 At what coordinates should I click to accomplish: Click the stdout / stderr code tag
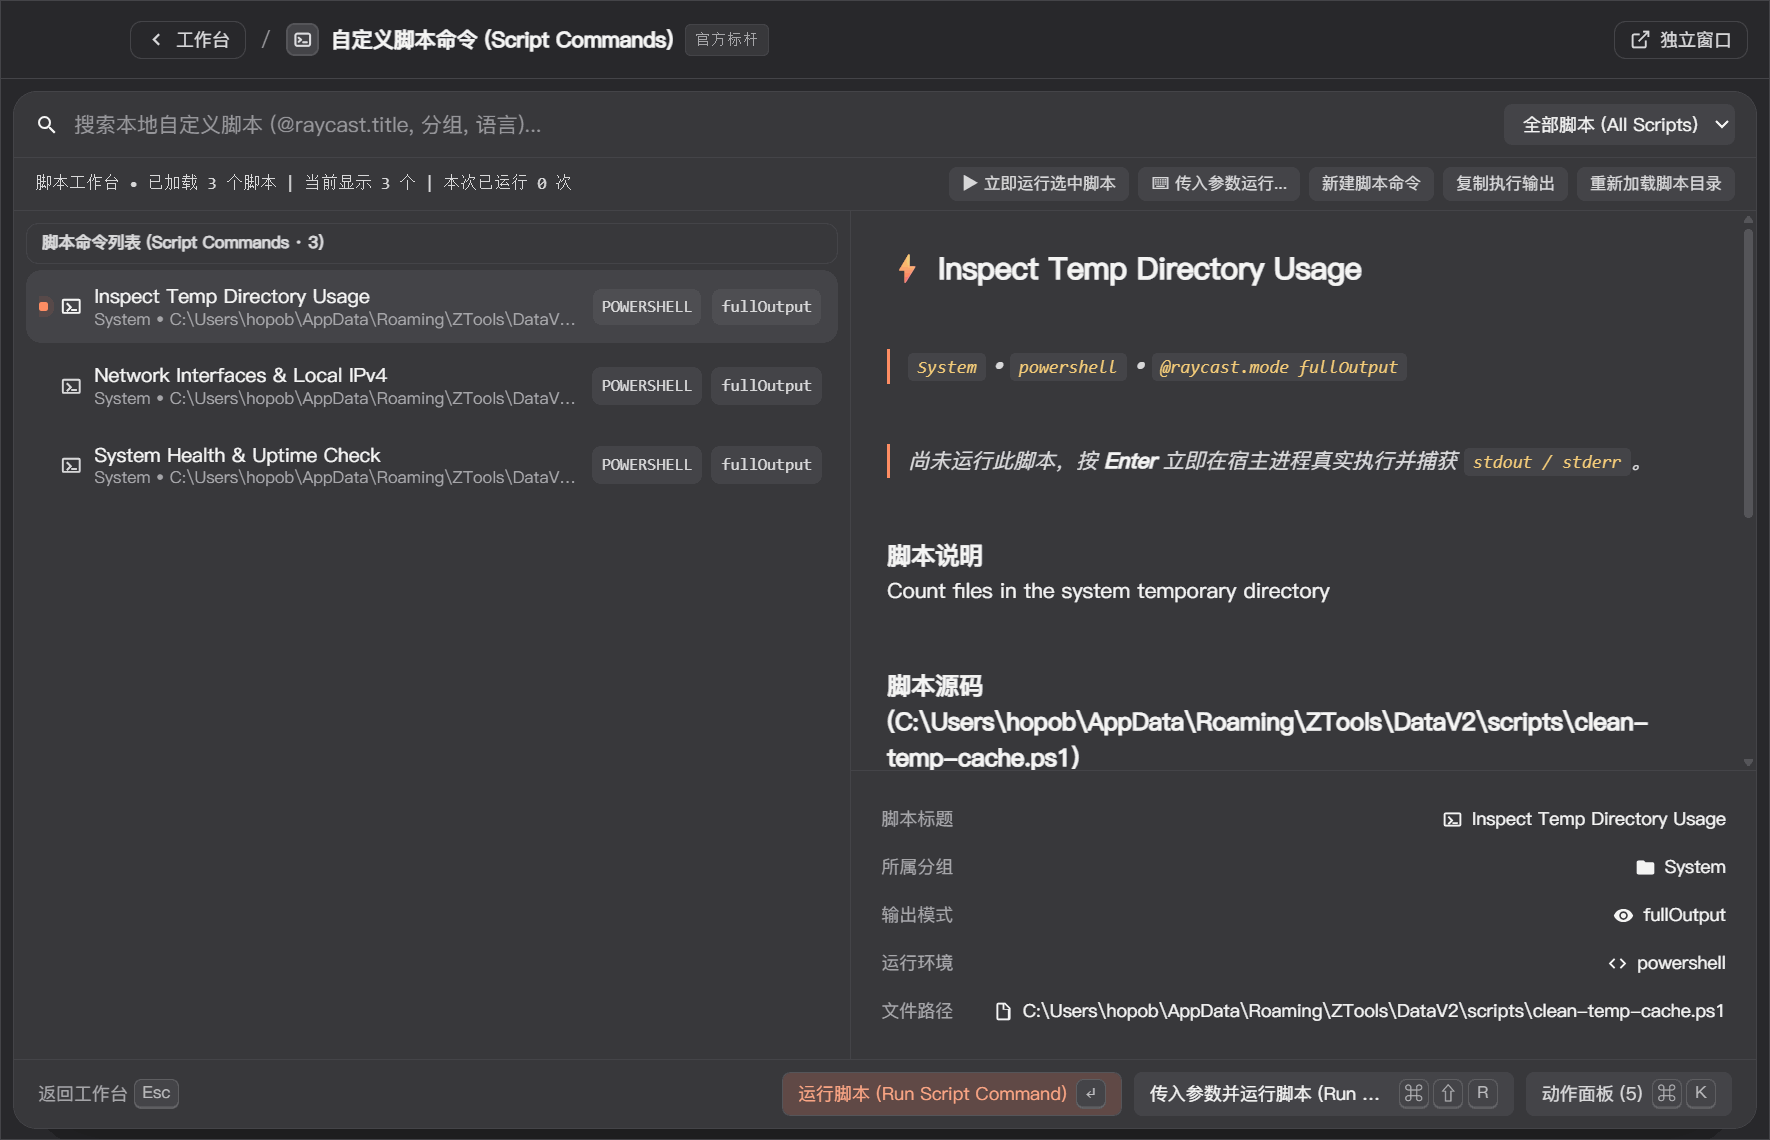tap(1547, 462)
